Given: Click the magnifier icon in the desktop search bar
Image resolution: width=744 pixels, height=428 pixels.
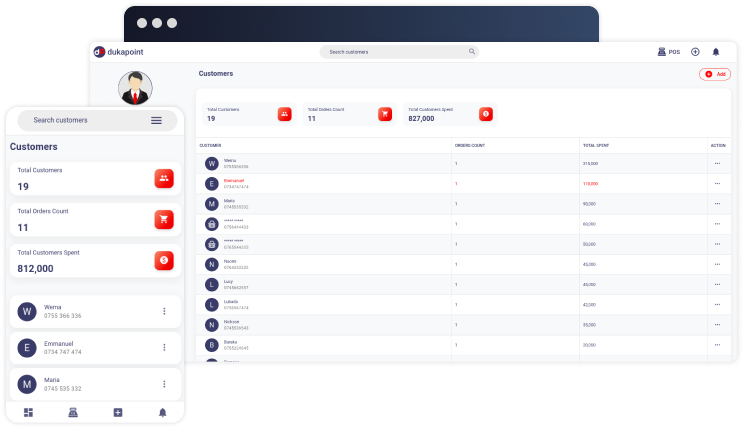Looking at the screenshot, I should (472, 51).
